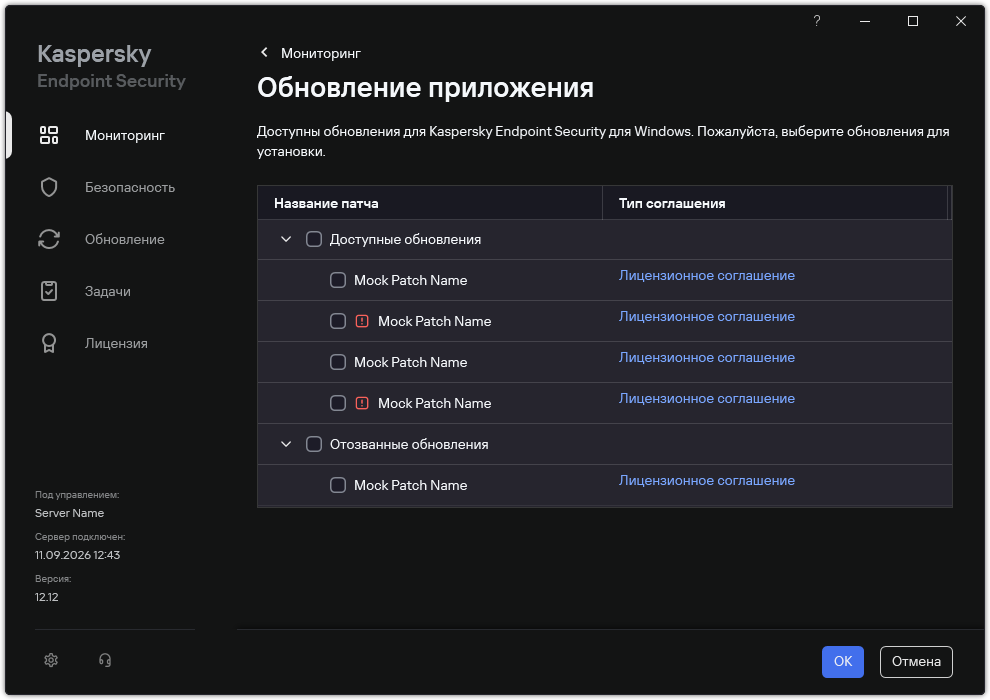Screen dimensions: 990x700
Task: Click the back arrow next to Мониторинг
Action: point(265,52)
